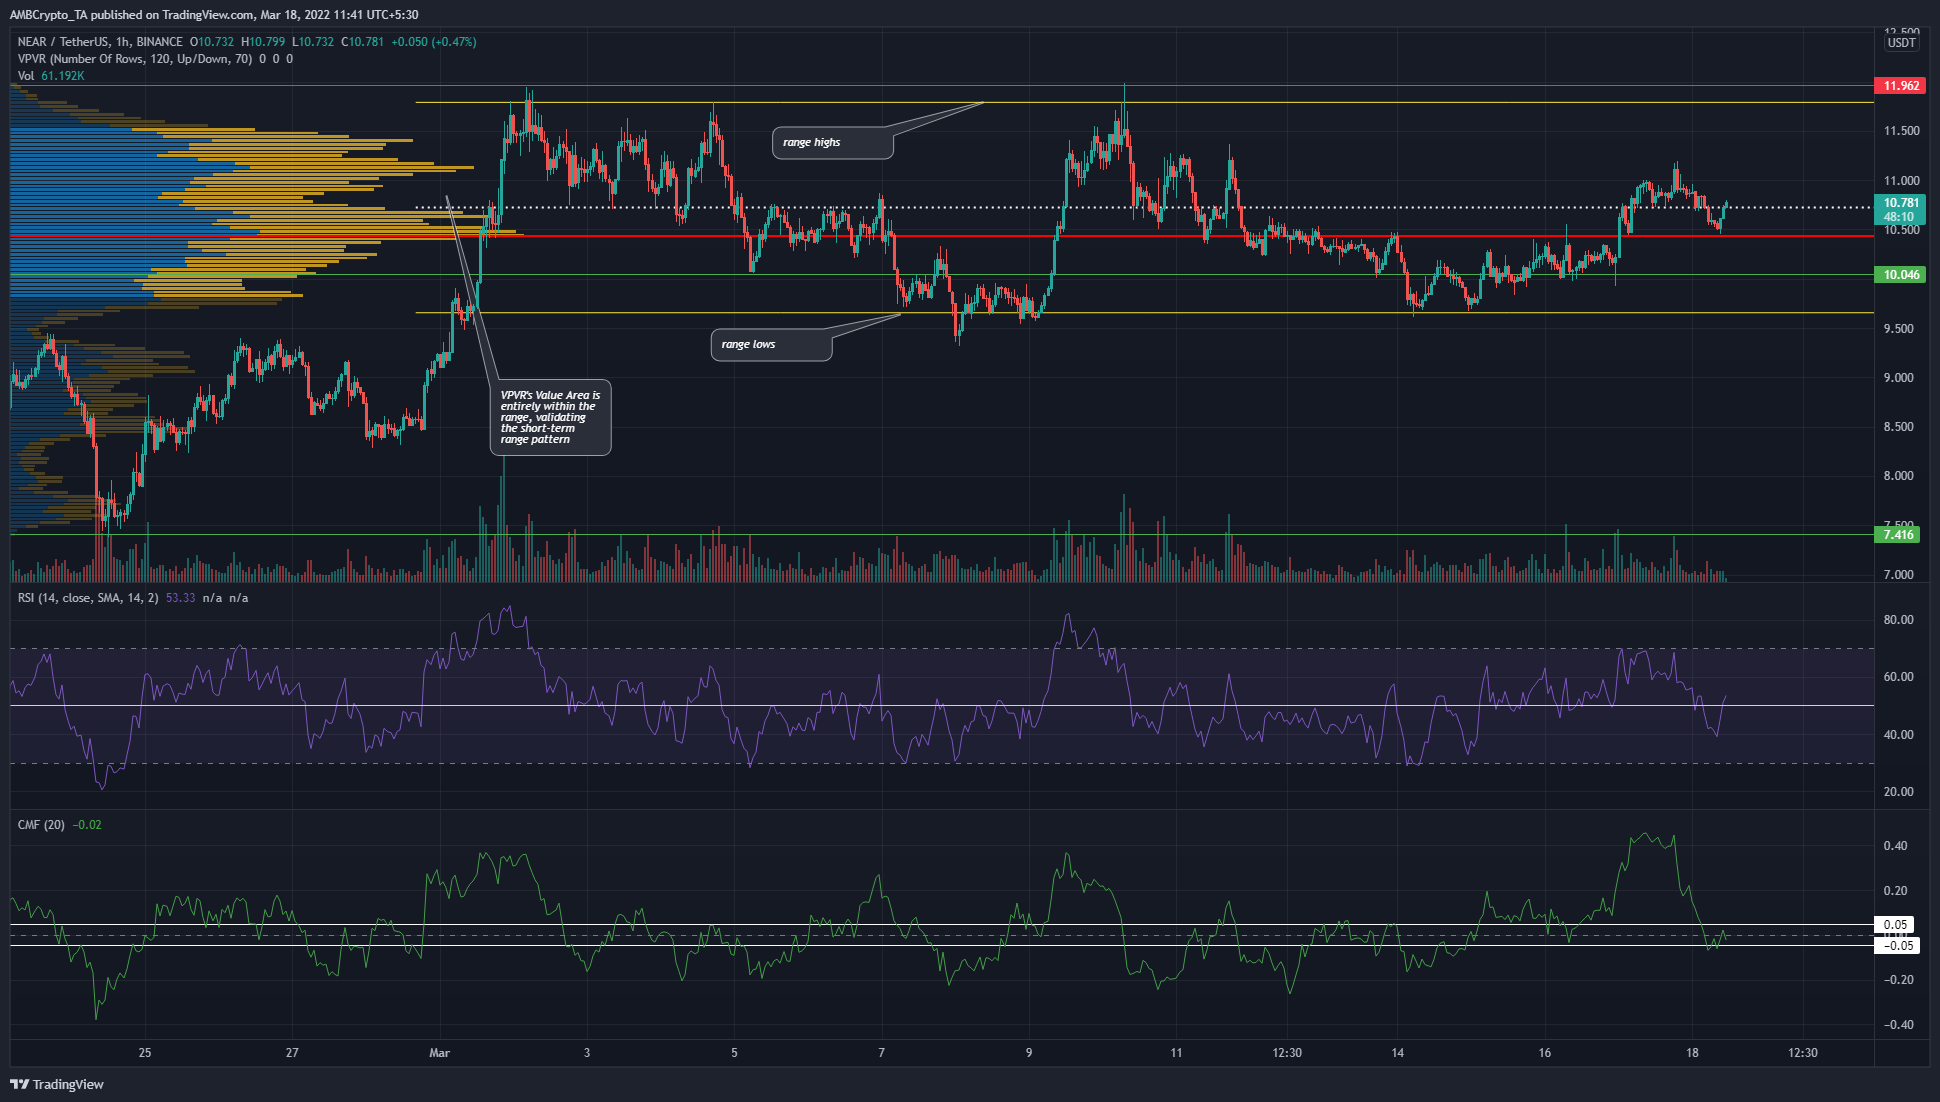The height and width of the screenshot is (1102, 1940).
Task: Click the 'Mar' date label on time axis
Action: (x=439, y=1053)
